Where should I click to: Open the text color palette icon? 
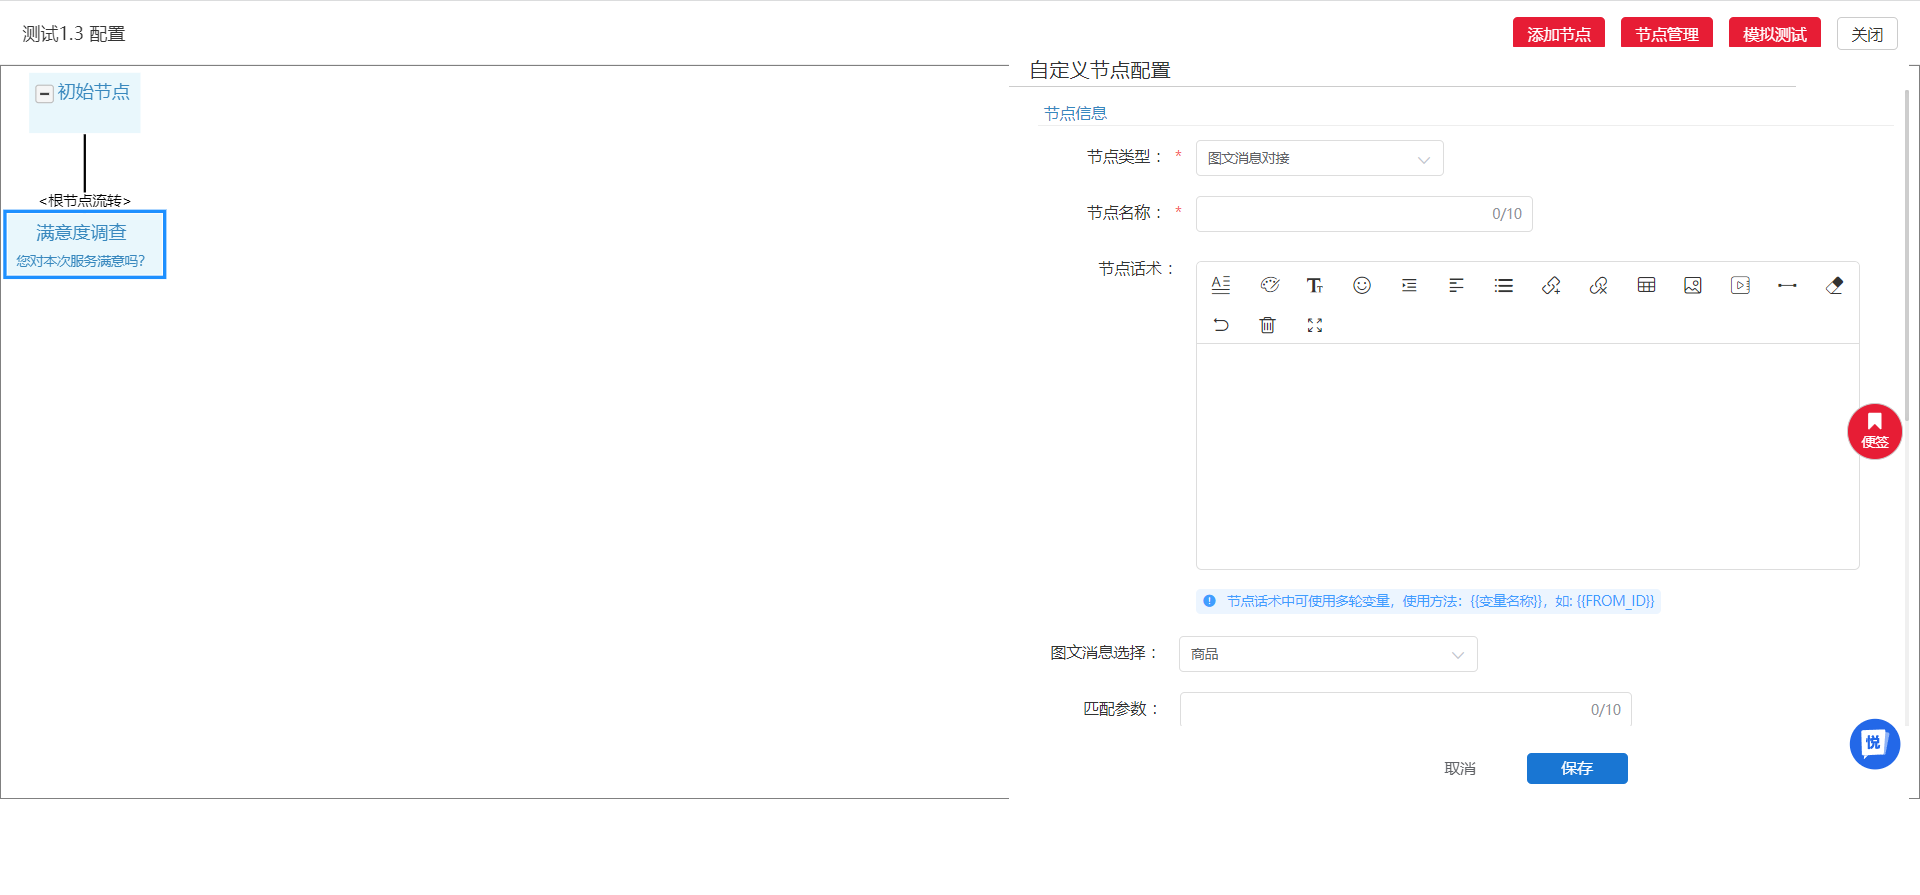(x=1269, y=285)
